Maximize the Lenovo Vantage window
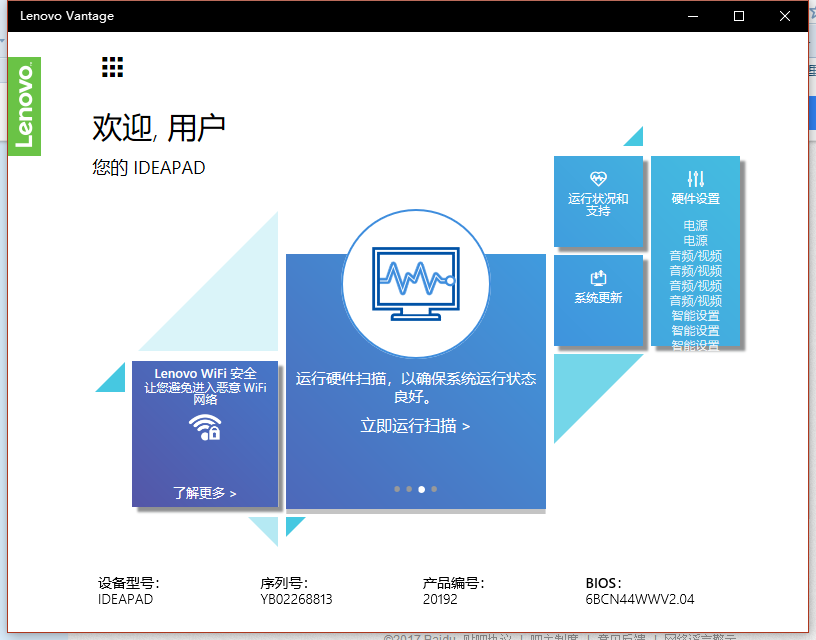The image size is (816, 640). click(738, 16)
